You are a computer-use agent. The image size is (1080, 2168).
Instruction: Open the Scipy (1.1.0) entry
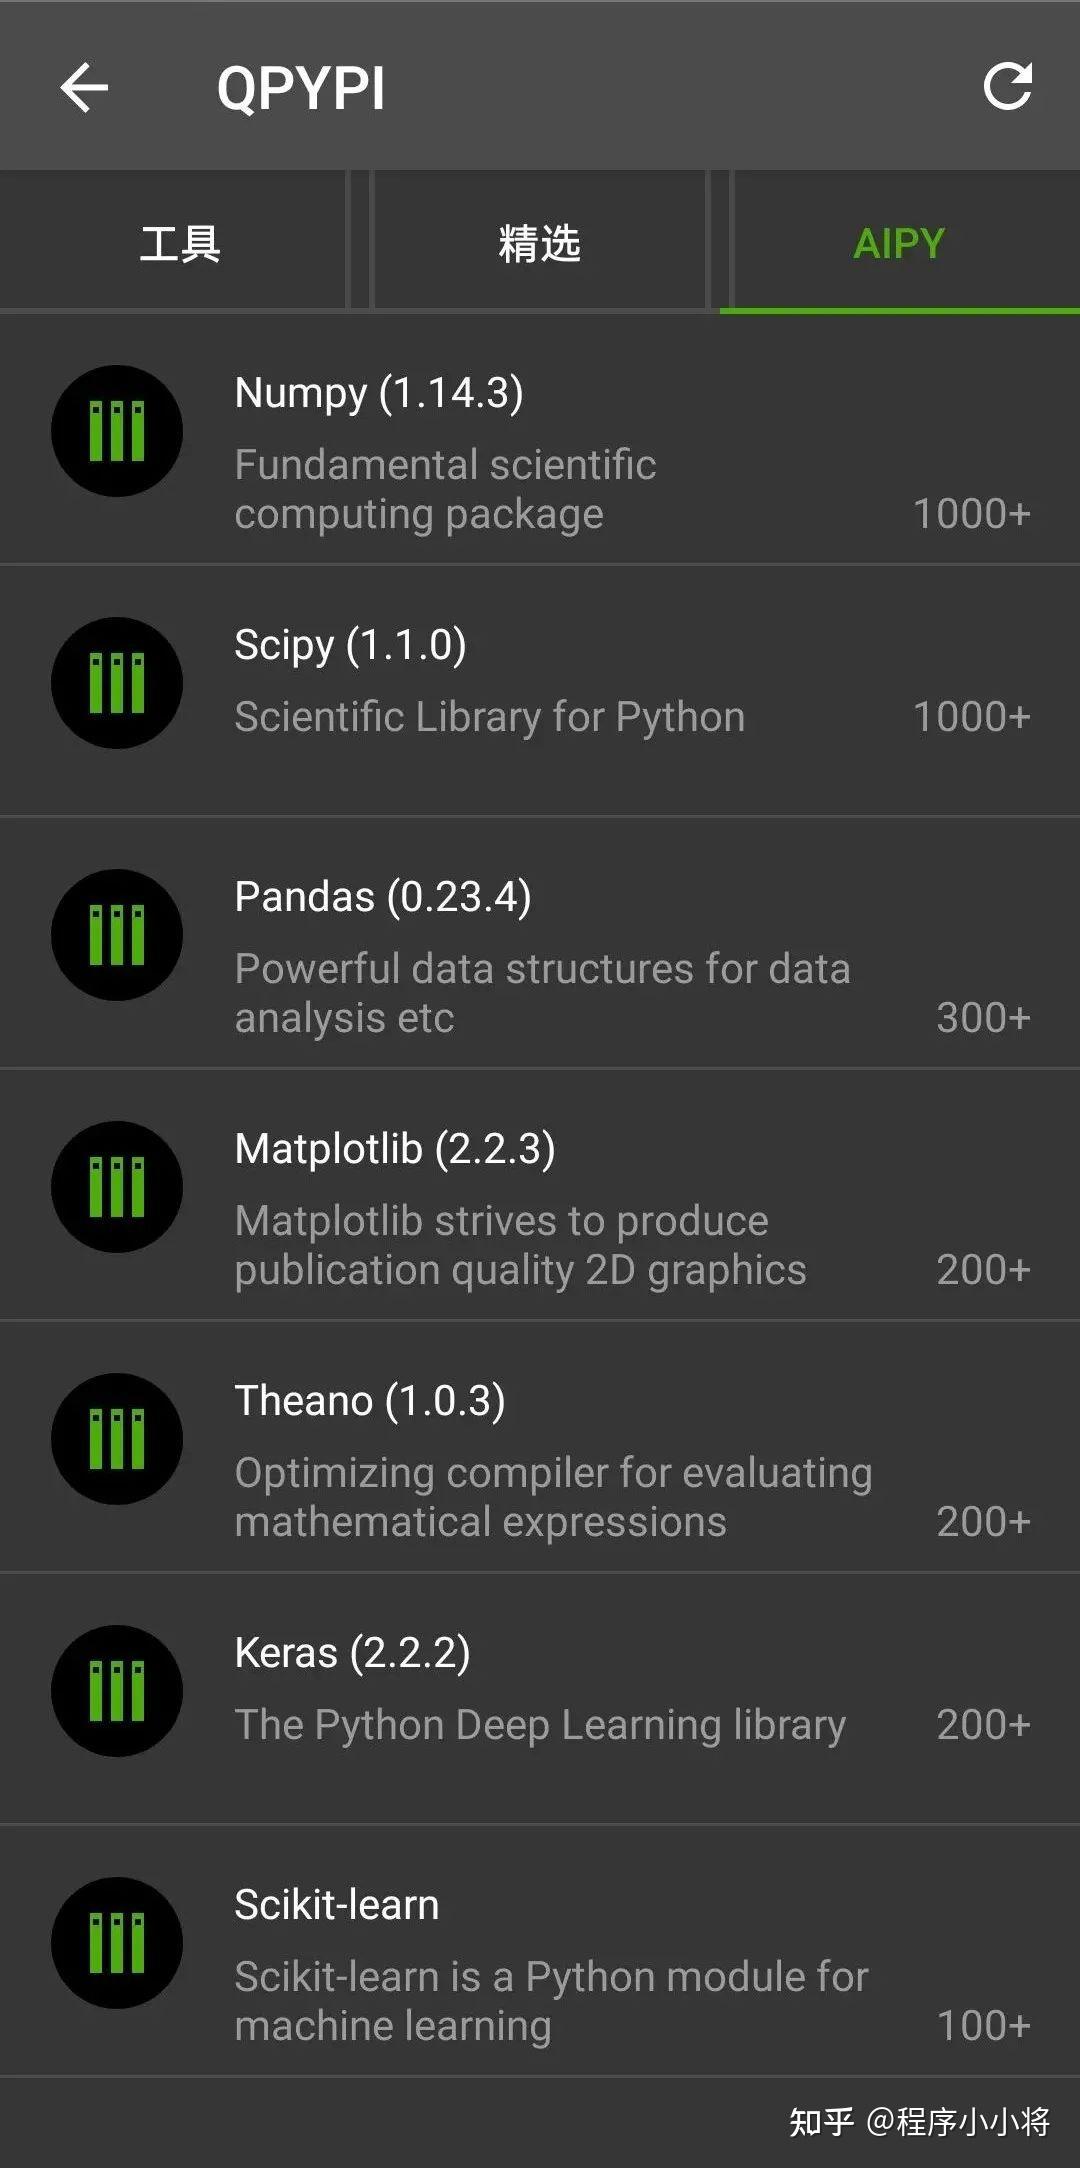click(x=540, y=690)
